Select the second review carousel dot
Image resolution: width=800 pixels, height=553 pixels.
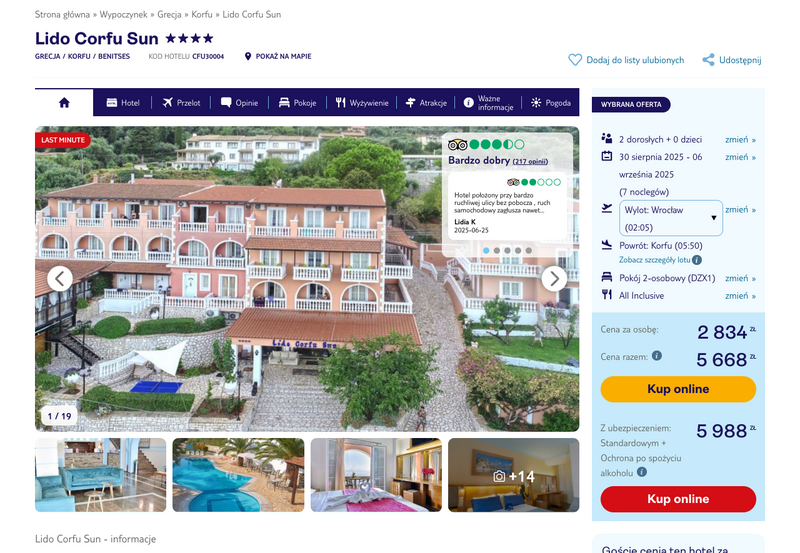(496, 250)
